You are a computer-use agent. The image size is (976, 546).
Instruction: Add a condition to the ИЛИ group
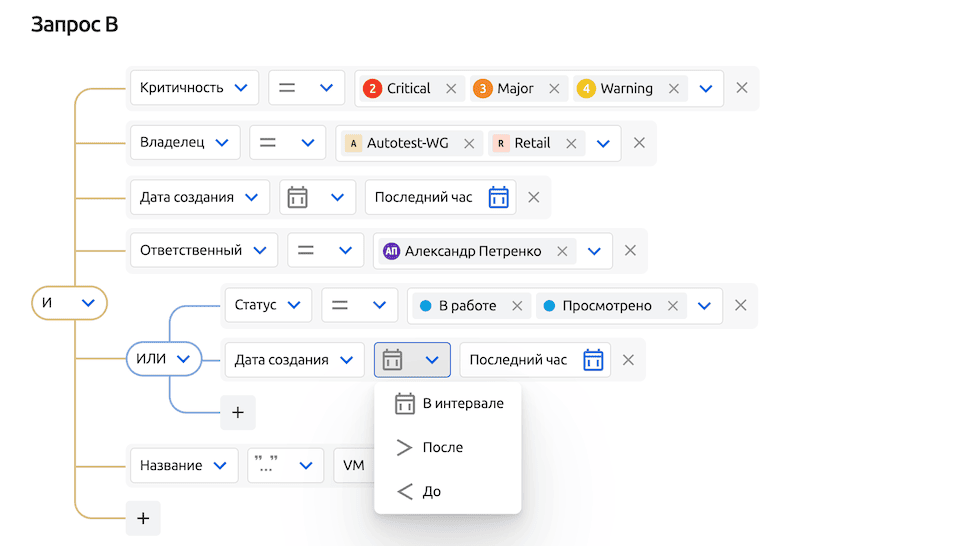(x=237, y=412)
